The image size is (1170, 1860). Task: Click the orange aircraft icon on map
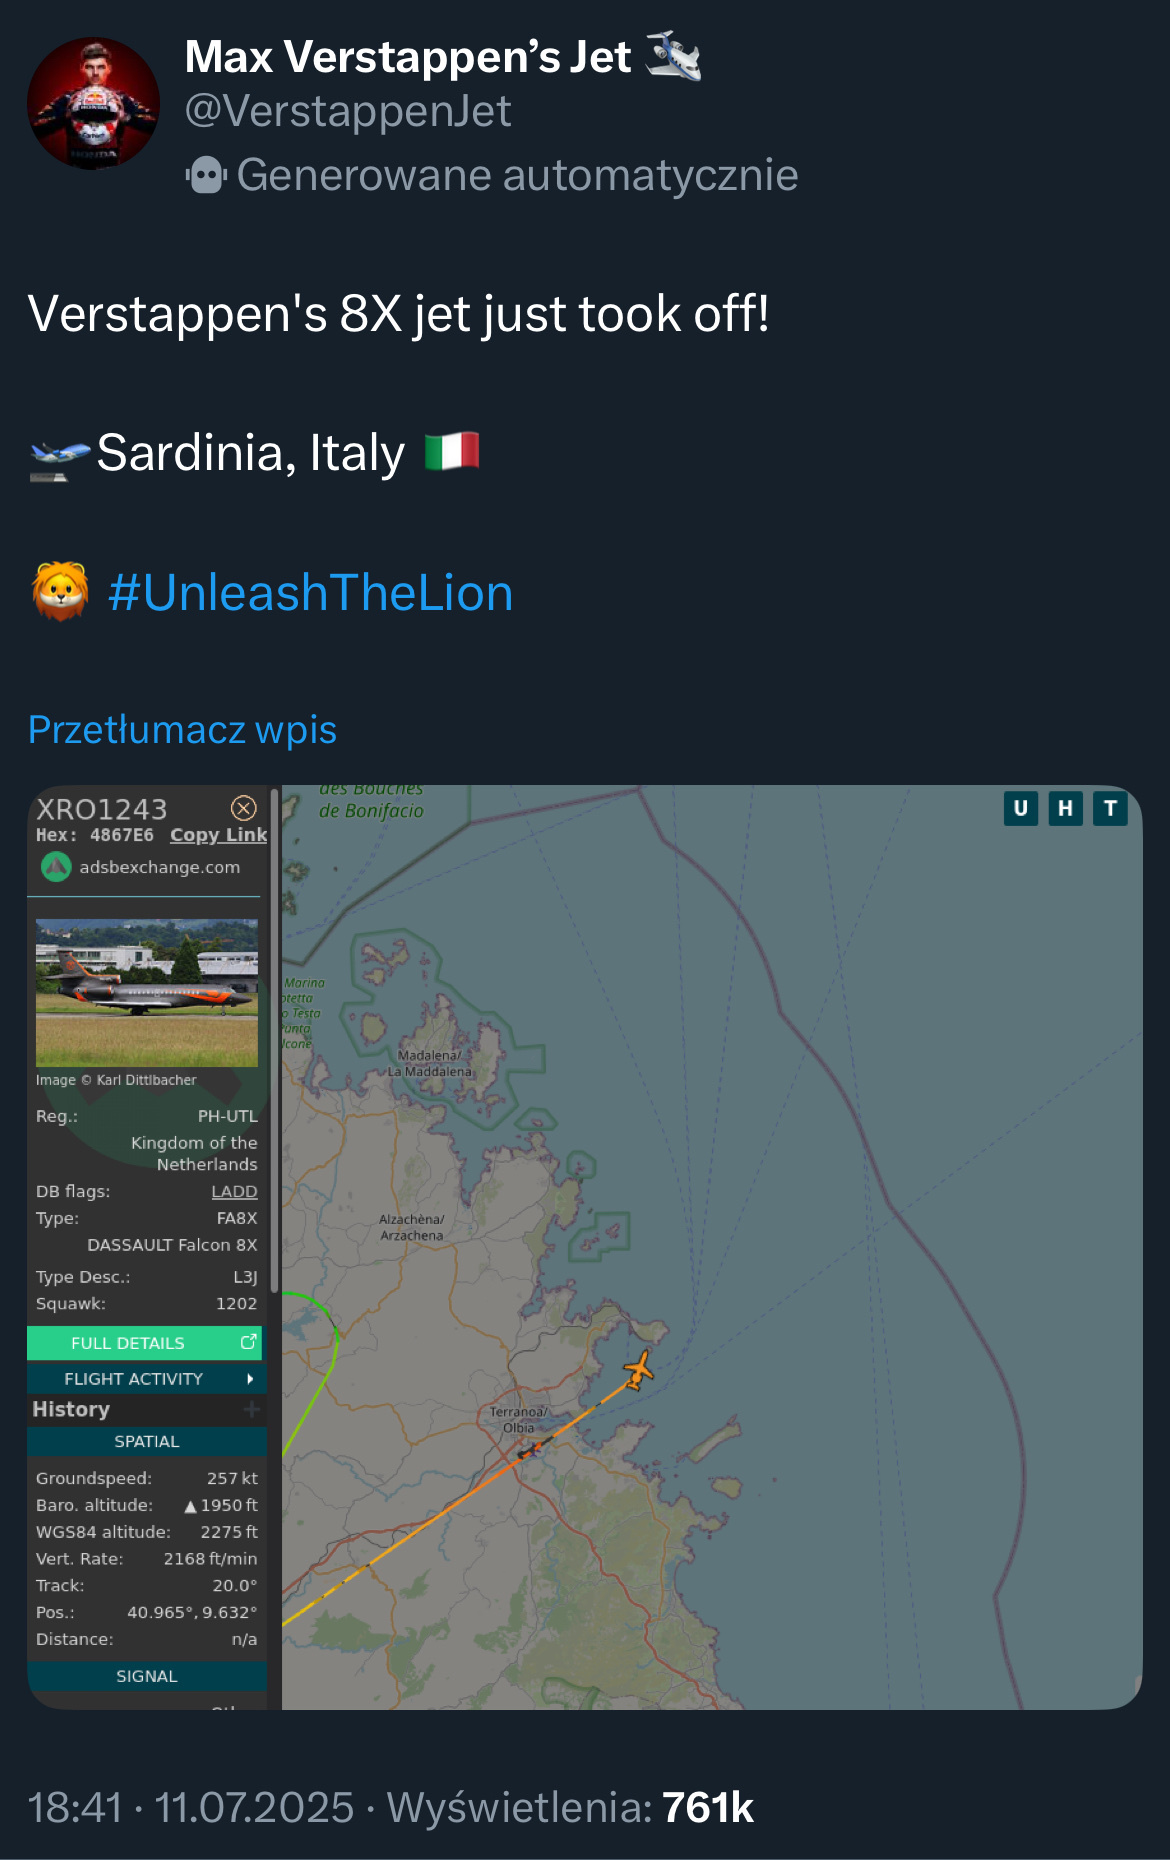tap(638, 1368)
